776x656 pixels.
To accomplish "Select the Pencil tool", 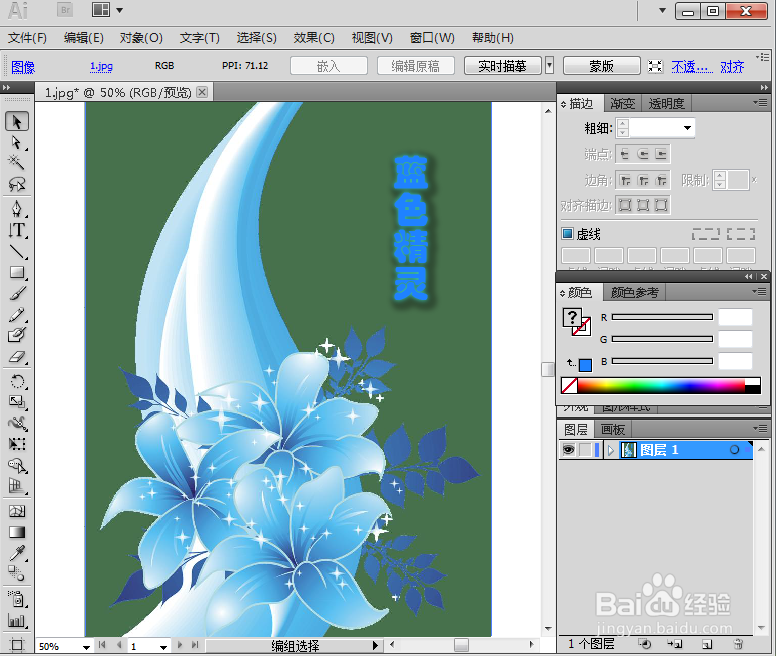I will pos(17,315).
